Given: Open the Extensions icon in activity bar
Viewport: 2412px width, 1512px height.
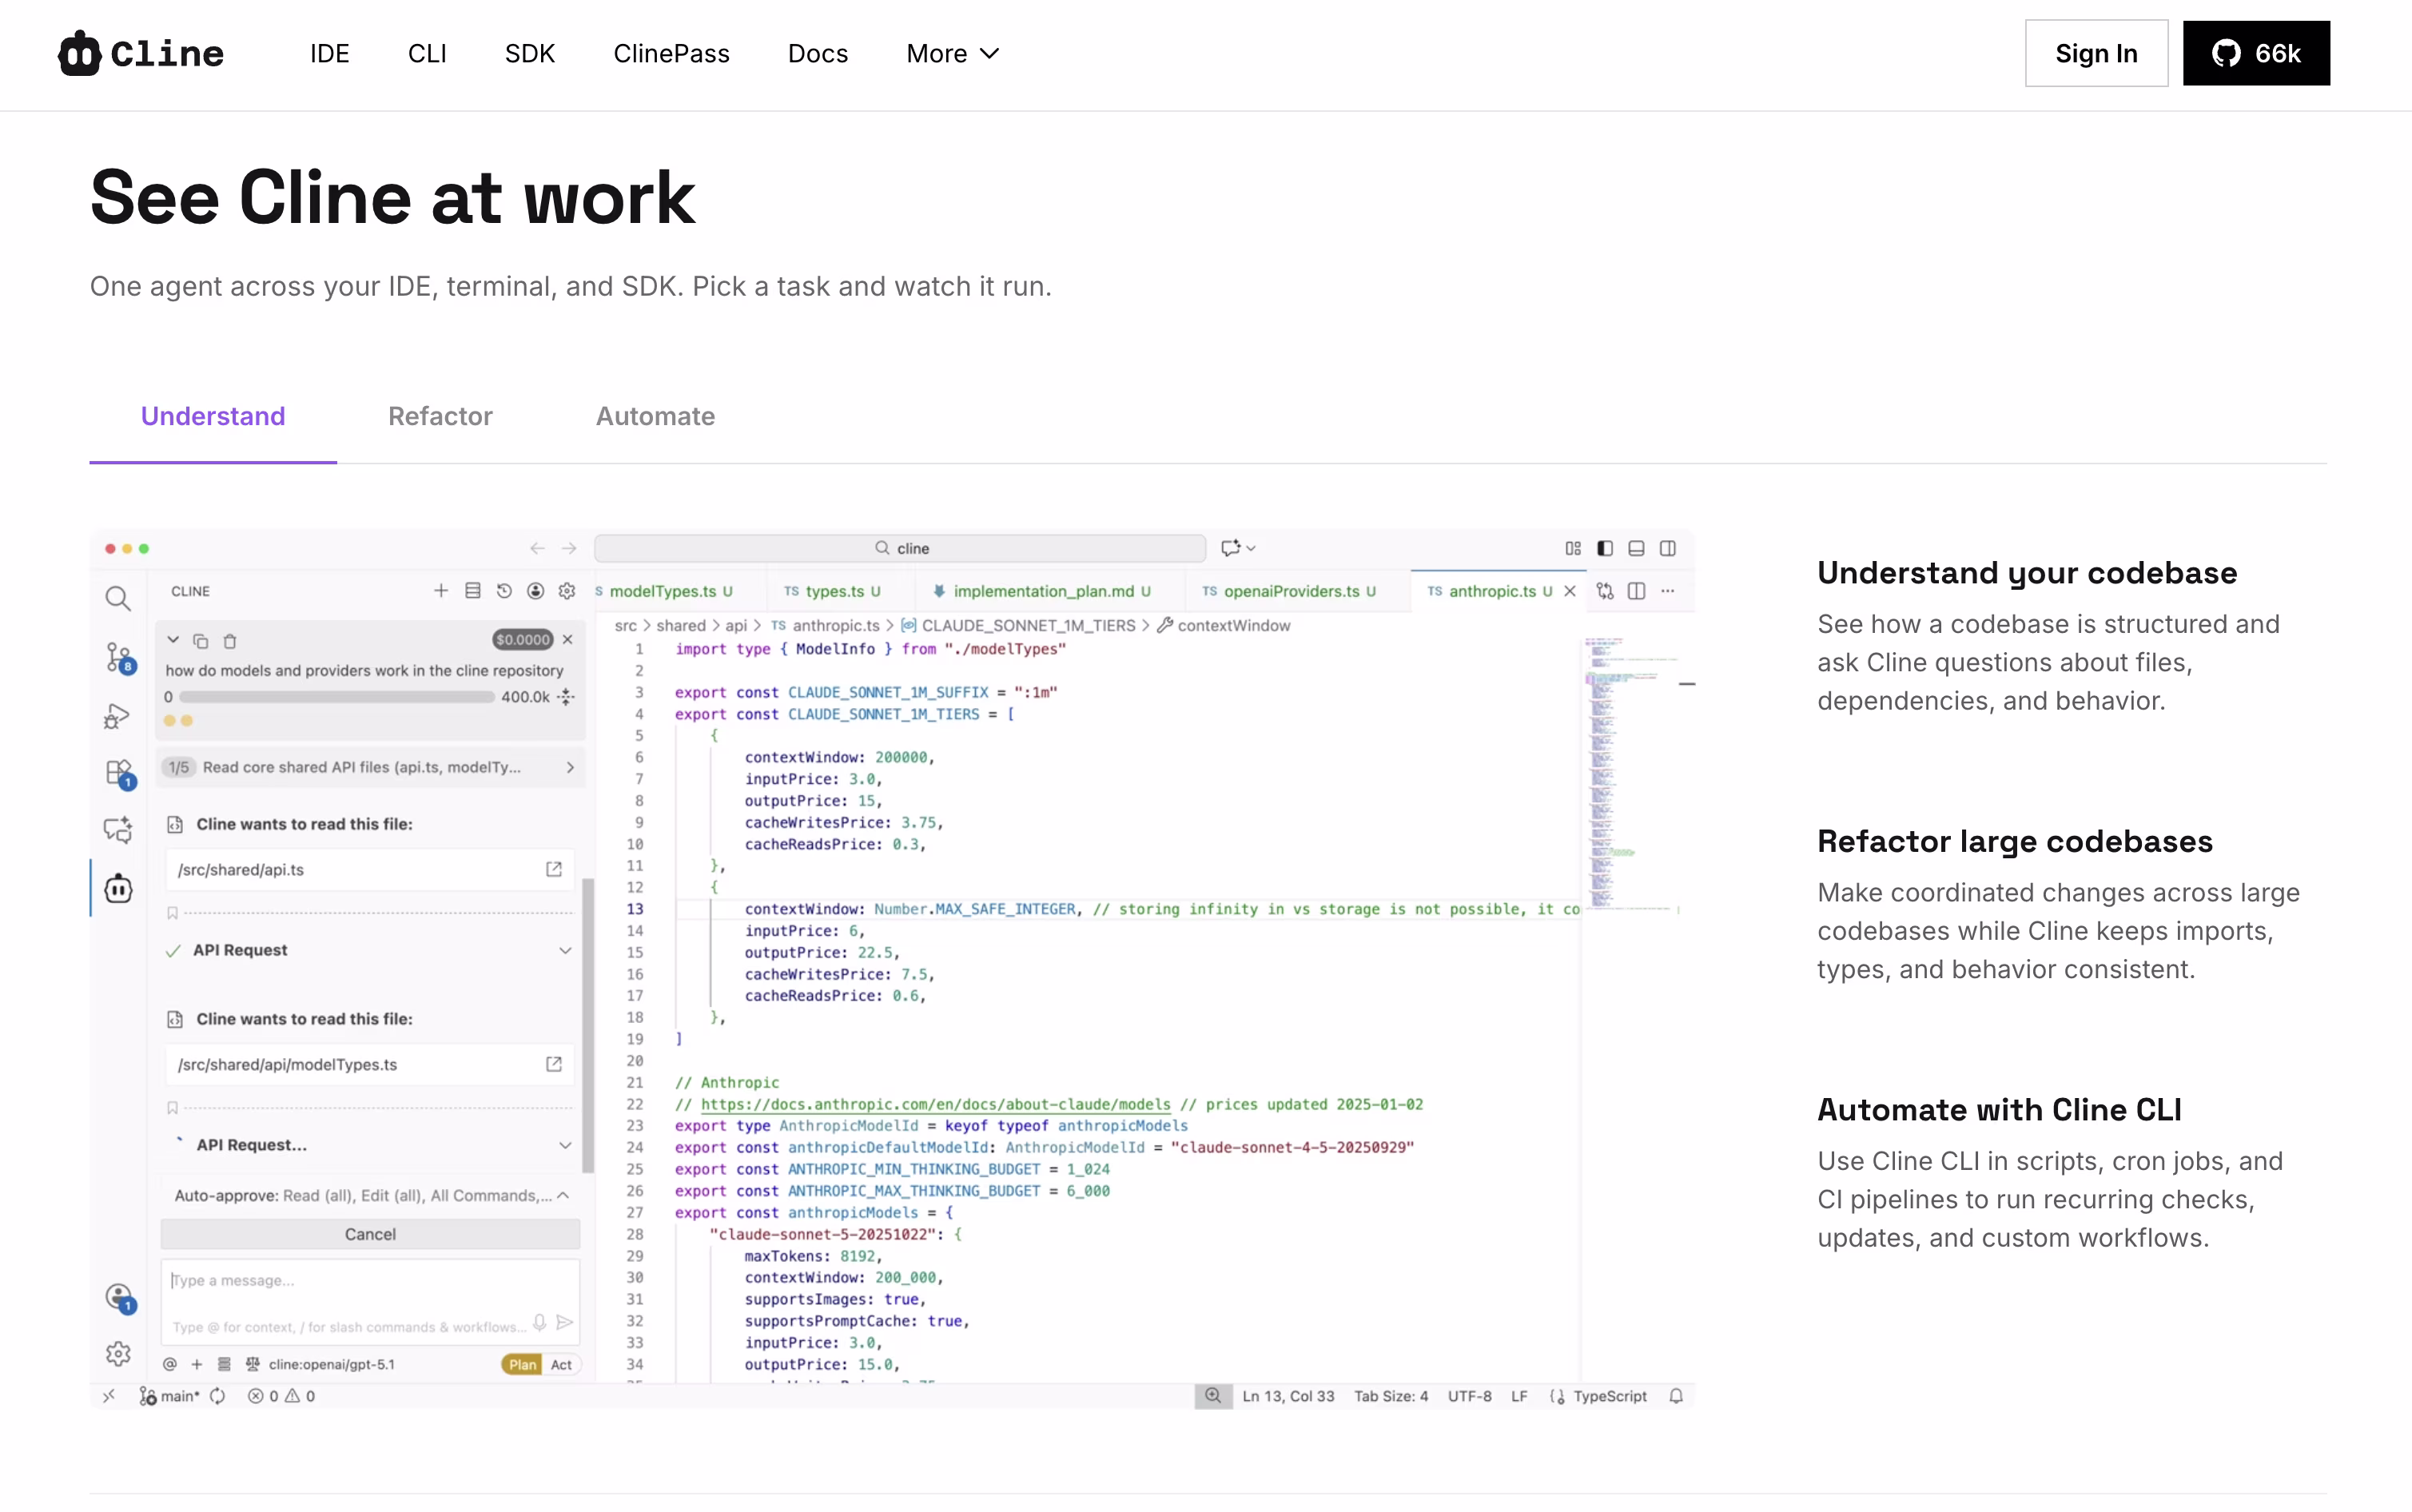Looking at the screenshot, I should 119,774.
